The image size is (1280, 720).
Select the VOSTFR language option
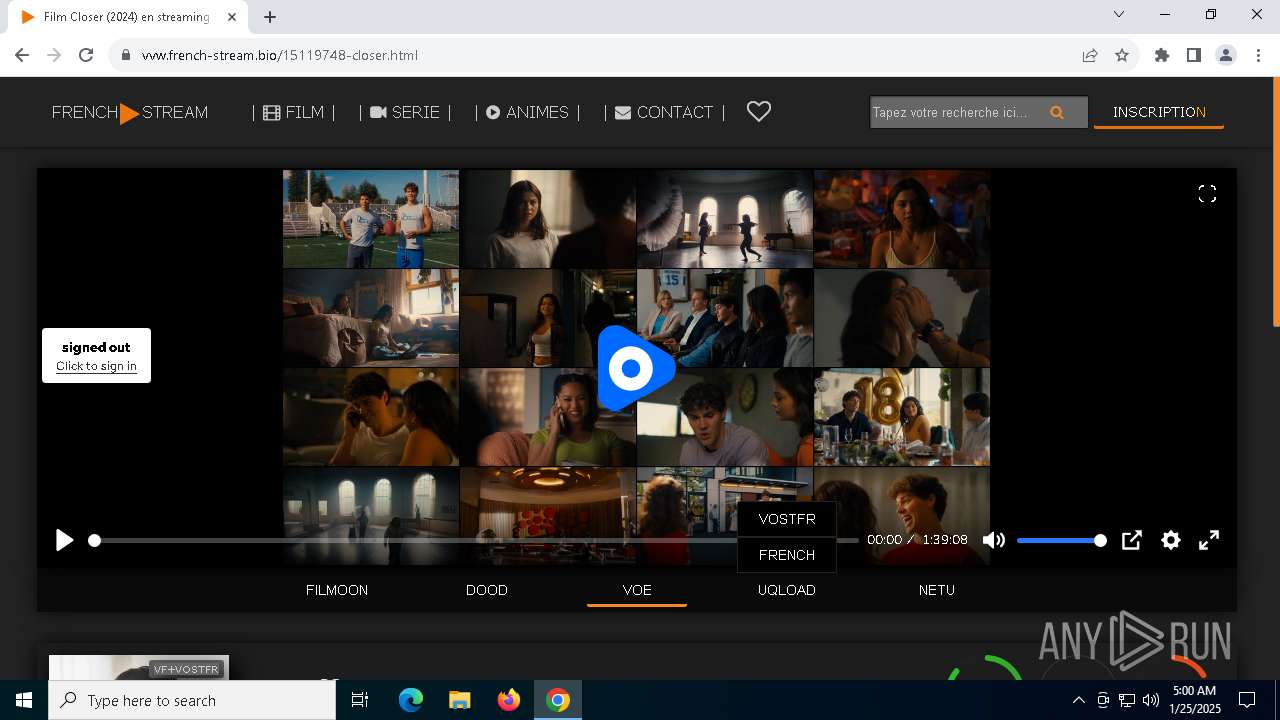[787, 519]
